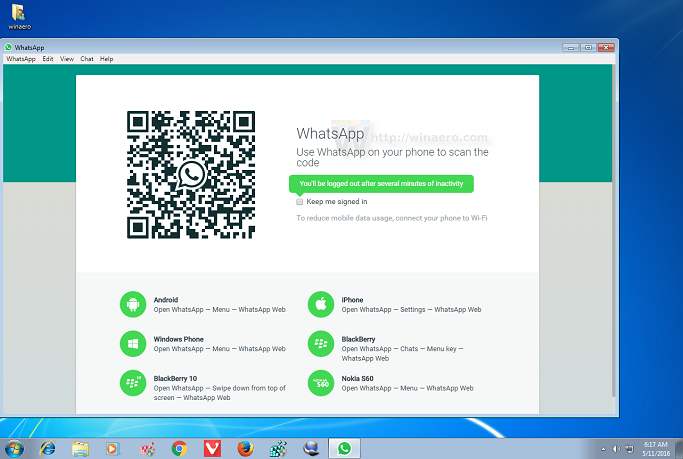Click the Windows Start button
Image resolution: width=683 pixels, height=459 pixels.
(14, 448)
